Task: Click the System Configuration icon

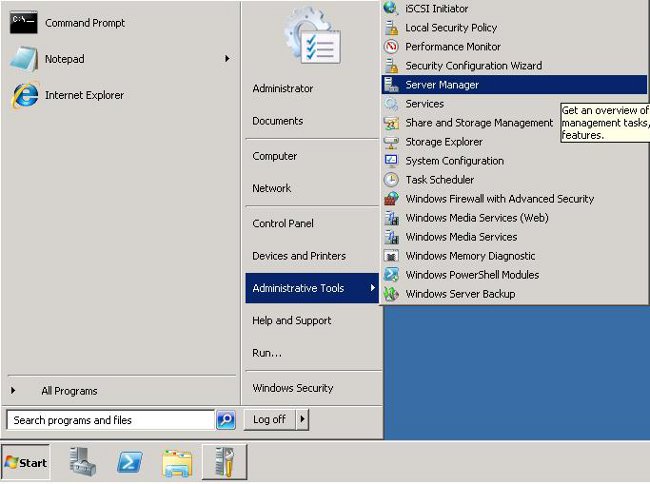Action: pos(391,161)
